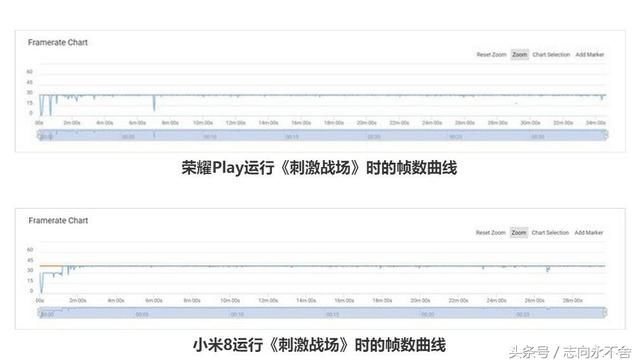Choose Chart Selection in the bottom framerate chart
This screenshot has height=364, width=640.
coord(550,232)
